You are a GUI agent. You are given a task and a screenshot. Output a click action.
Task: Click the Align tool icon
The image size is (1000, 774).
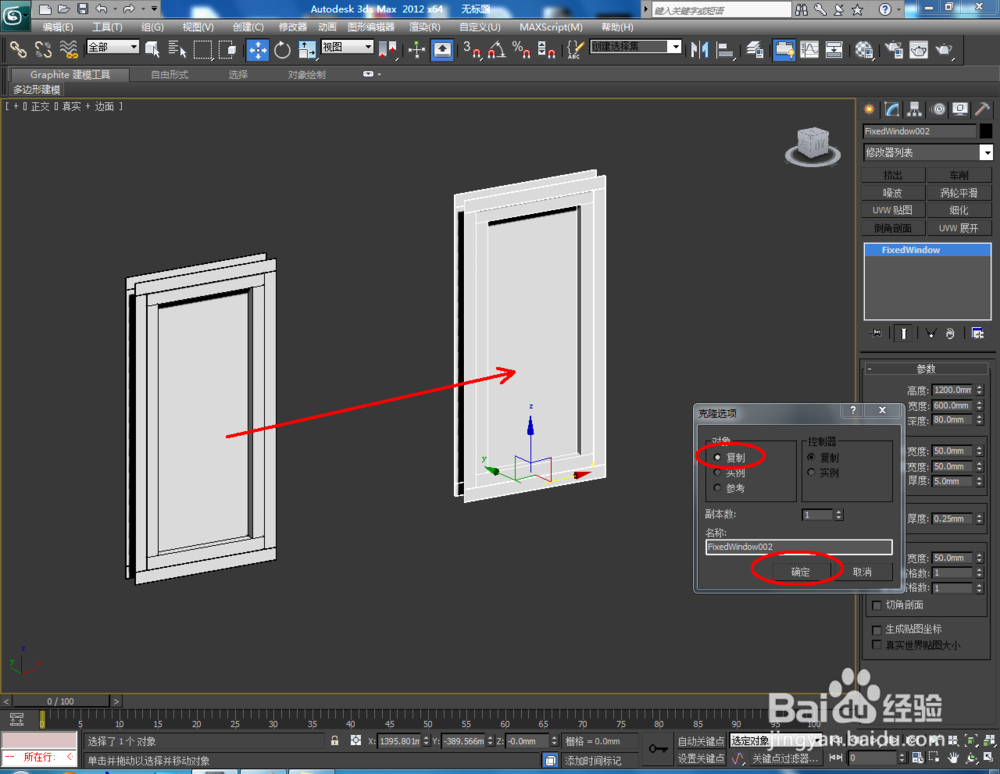[725, 49]
